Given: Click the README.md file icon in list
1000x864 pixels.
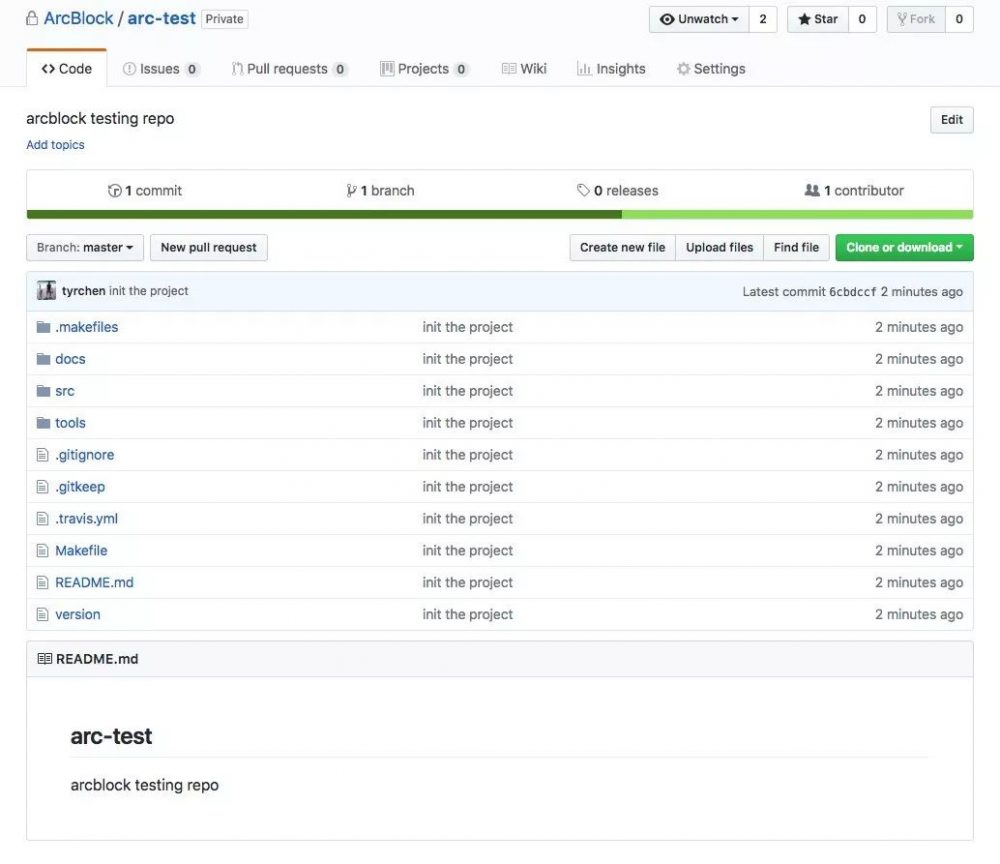Looking at the screenshot, I should coord(43,582).
